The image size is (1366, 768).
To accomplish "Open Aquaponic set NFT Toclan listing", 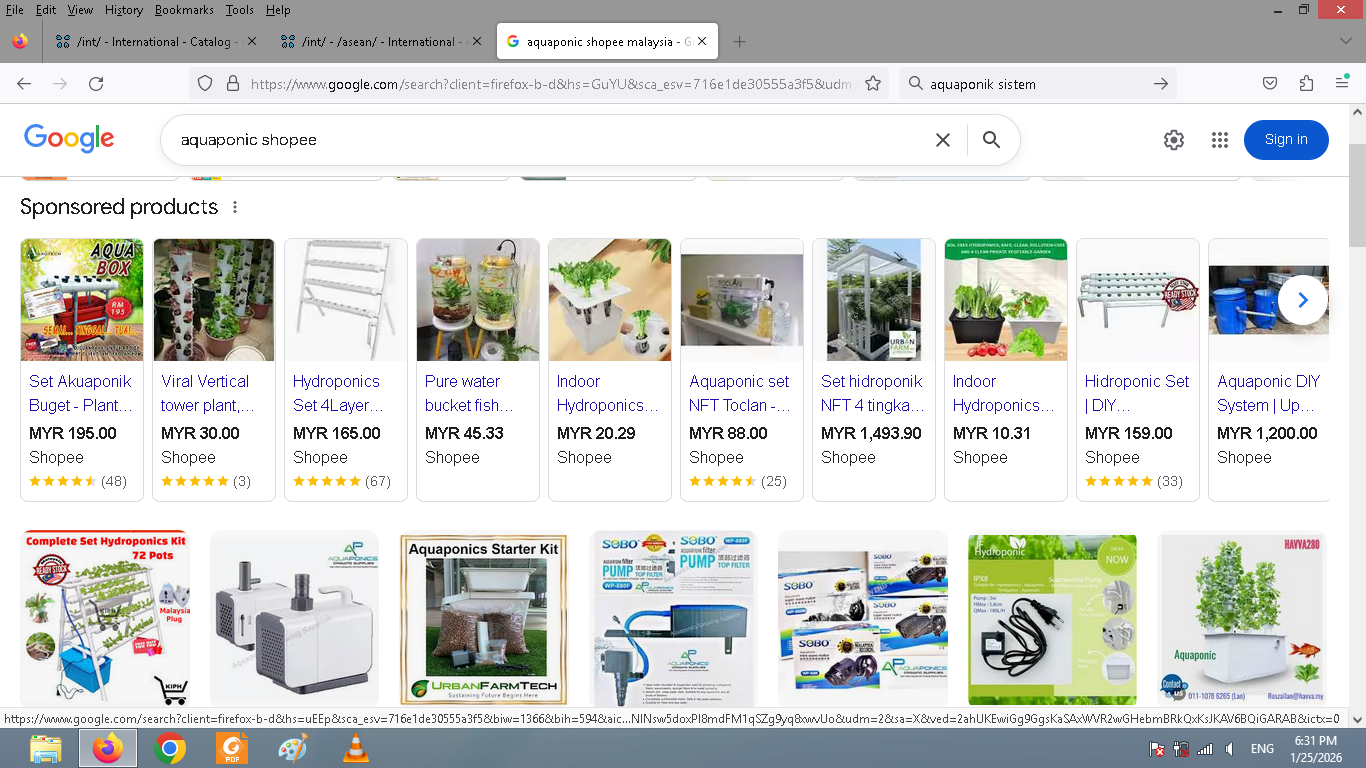I will pos(742,393).
